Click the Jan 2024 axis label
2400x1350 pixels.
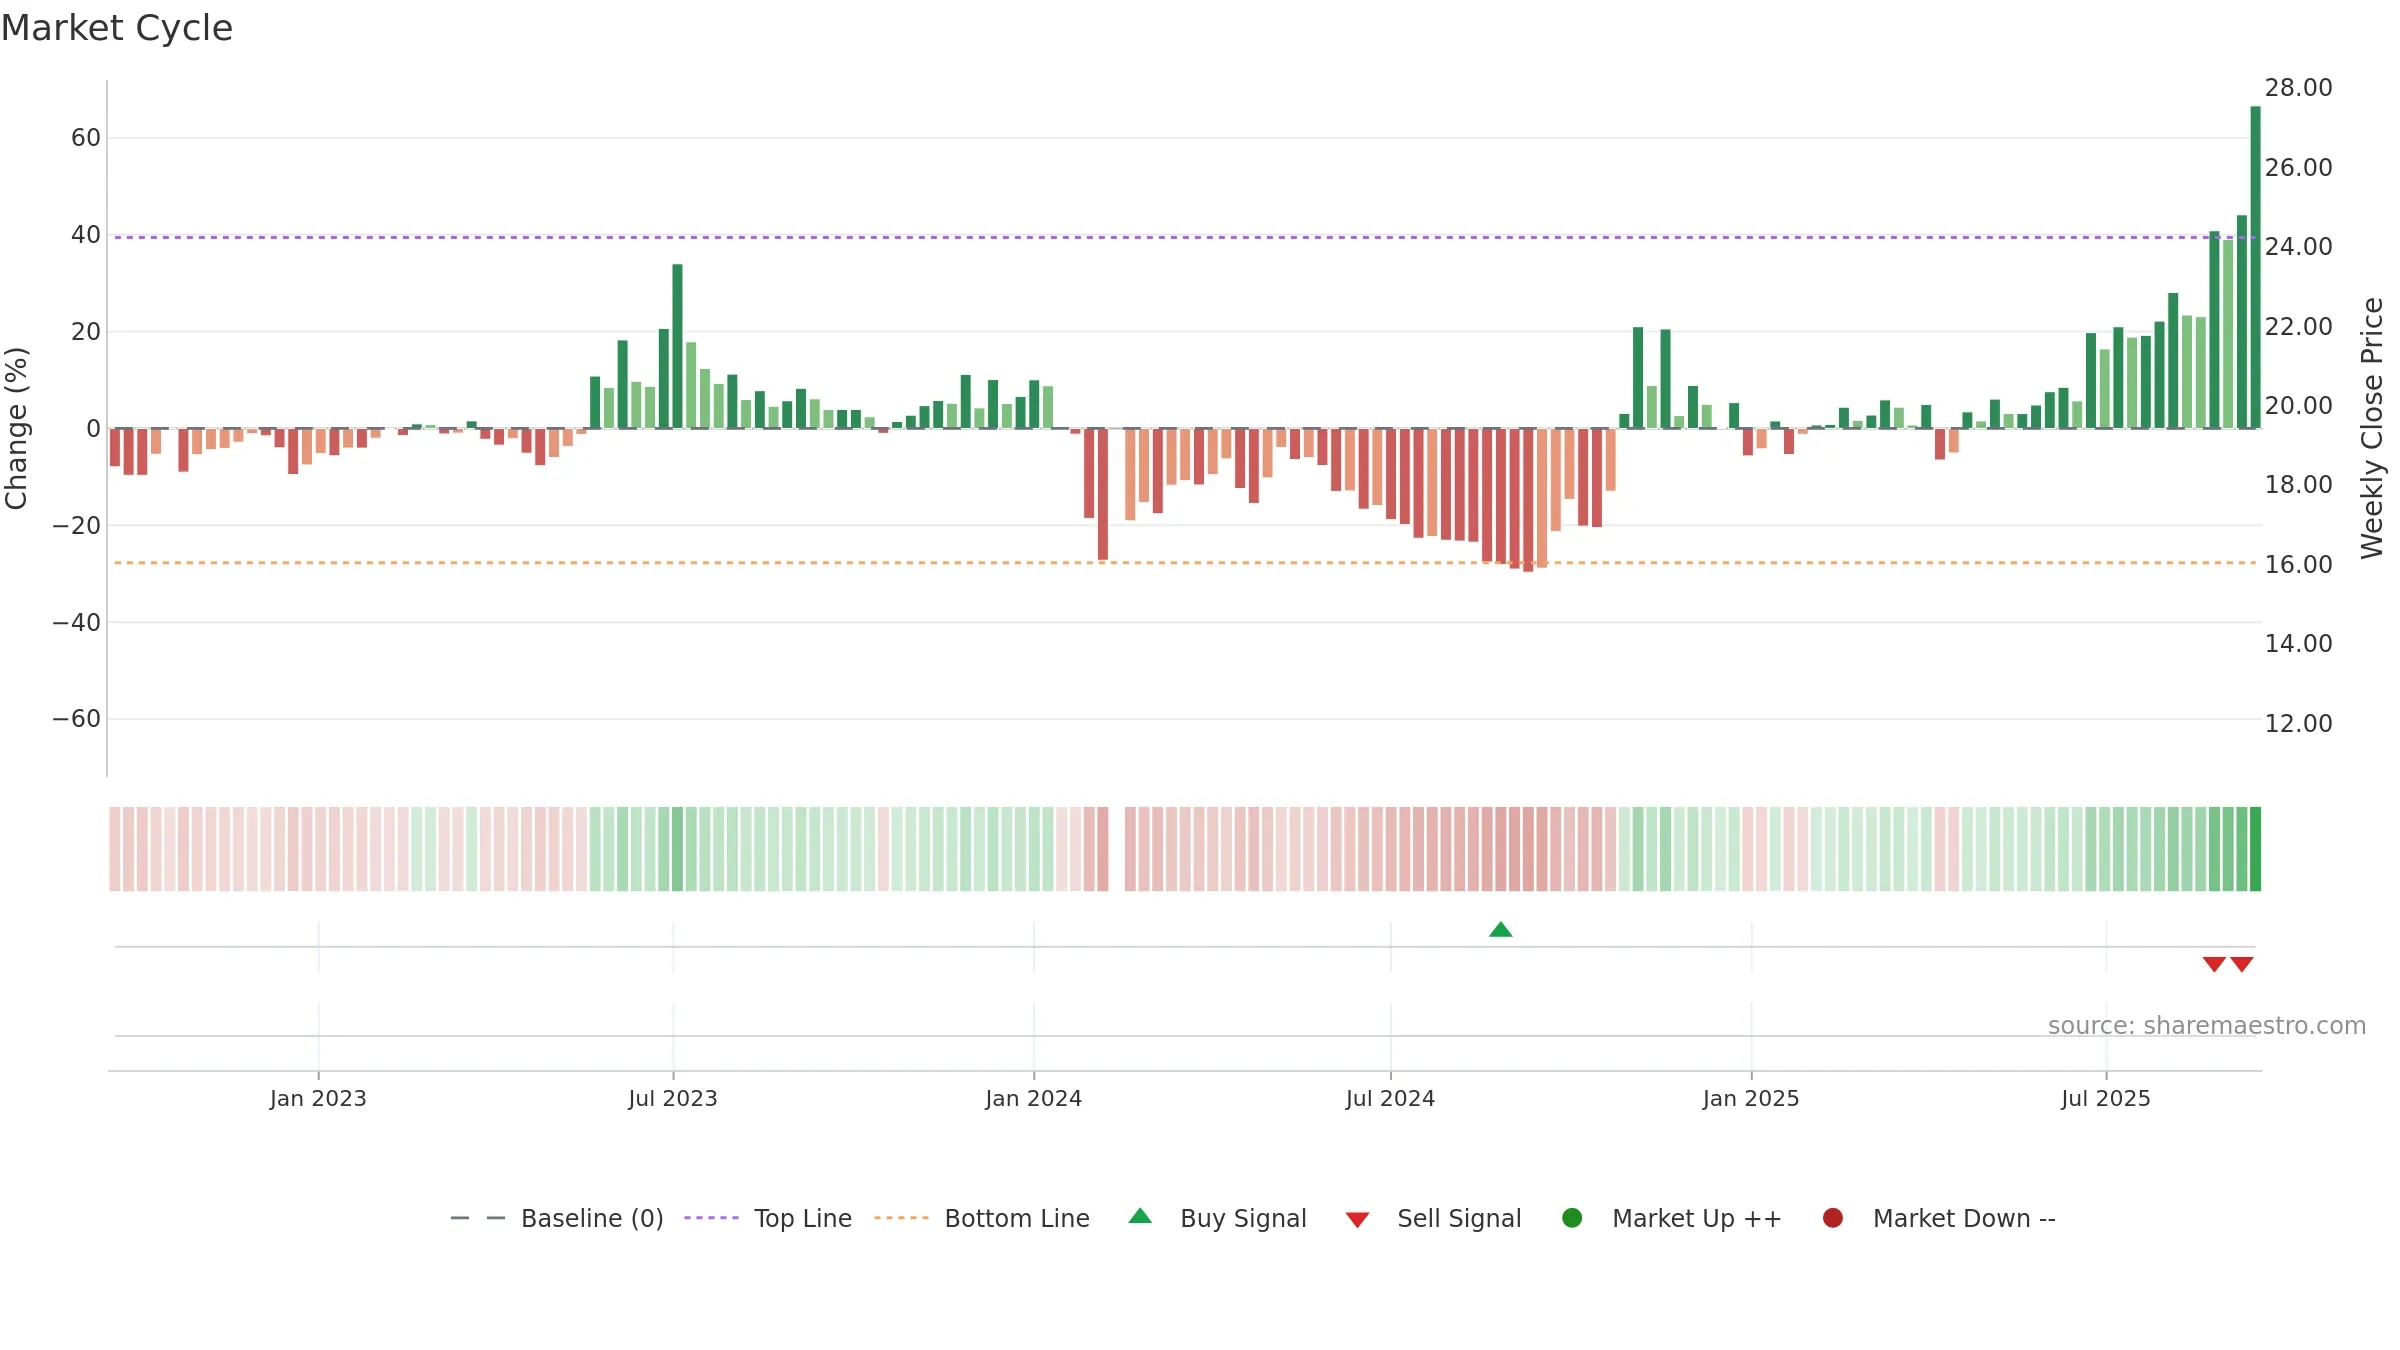pyautogui.click(x=1033, y=1098)
